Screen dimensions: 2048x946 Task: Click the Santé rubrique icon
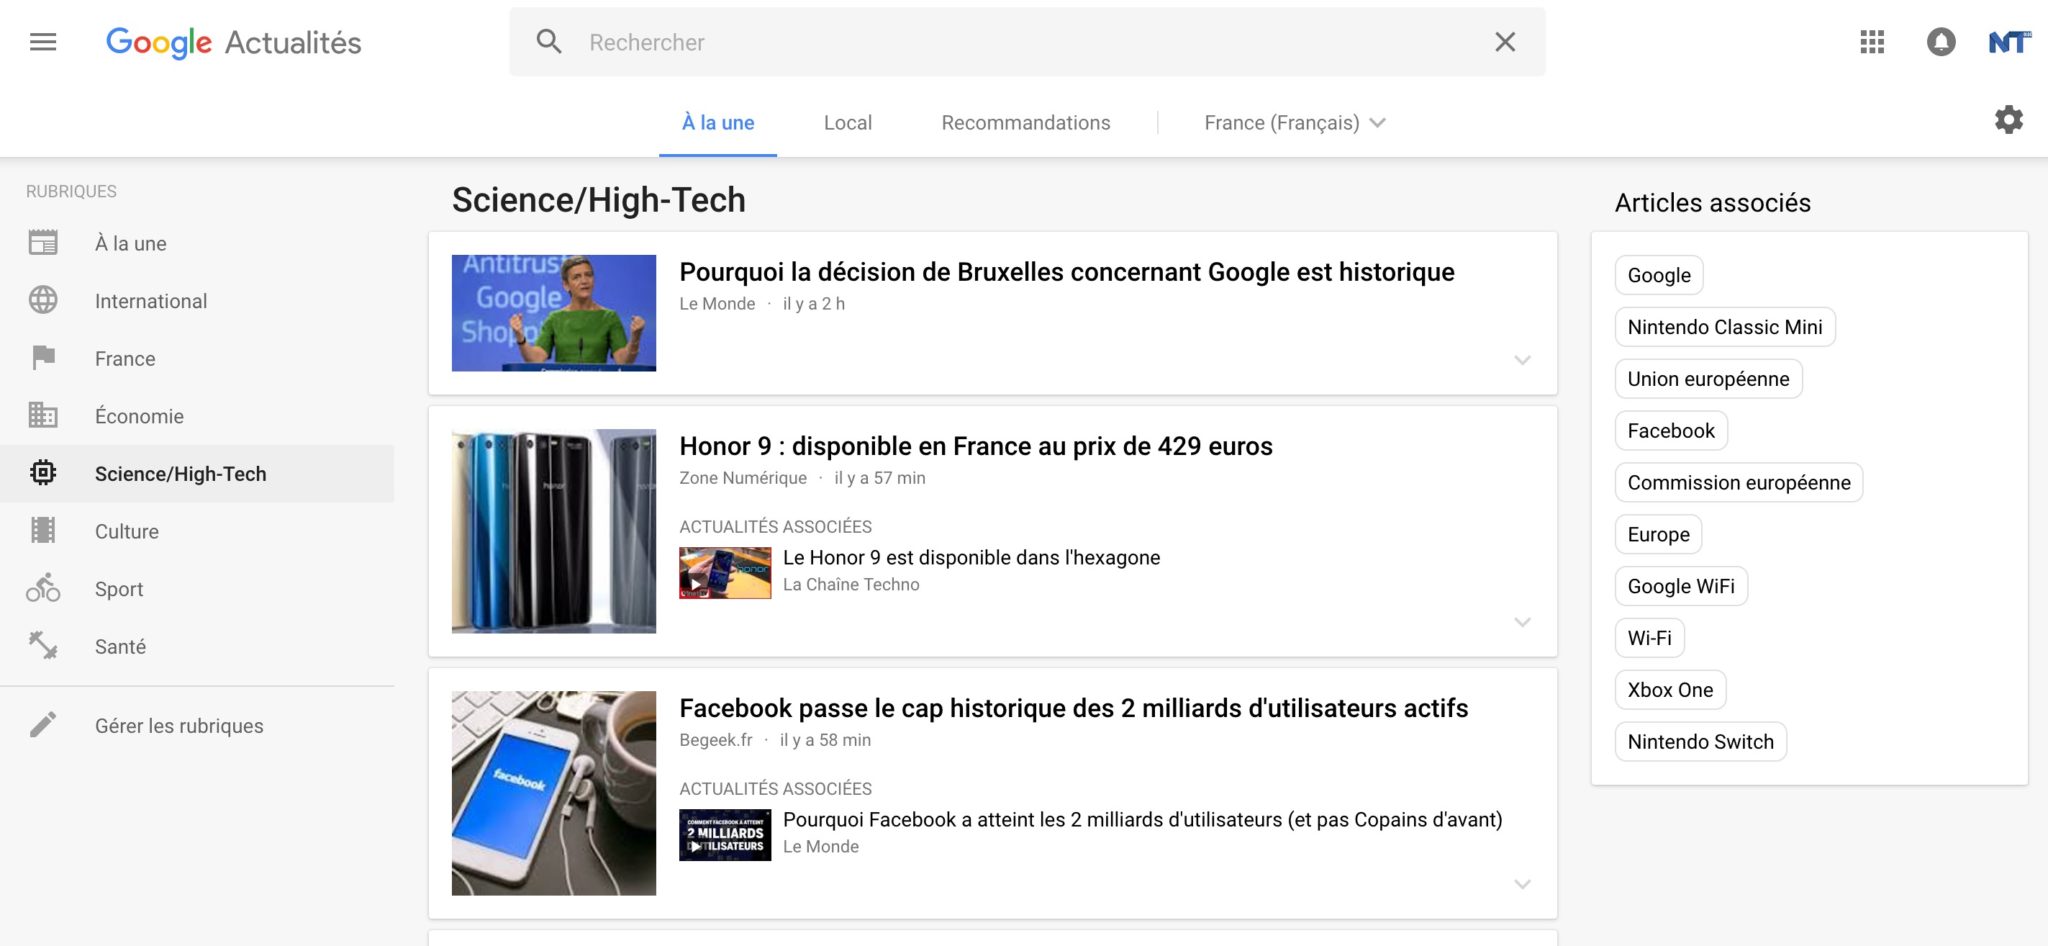click(44, 646)
